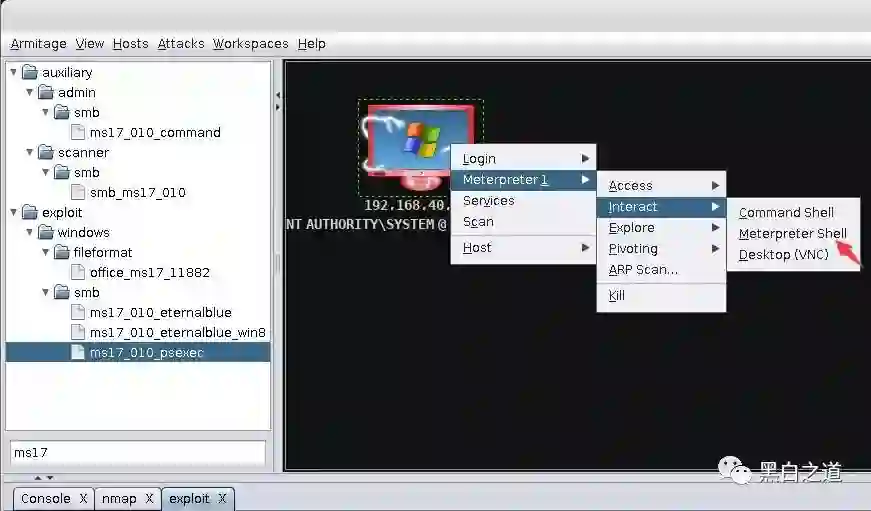
Task: Select ms17_010_eternalblue_win8 exploit
Action: point(178,332)
